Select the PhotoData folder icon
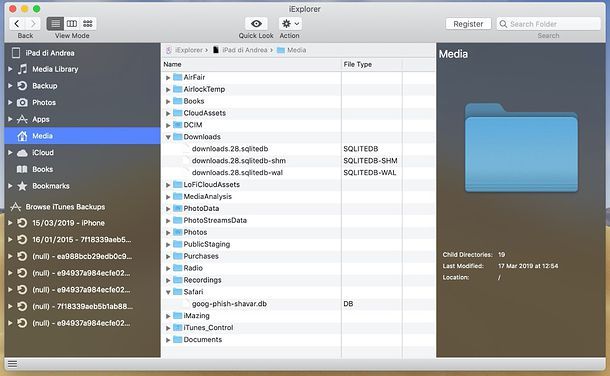This screenshot has height=376, width=610. 178,208
